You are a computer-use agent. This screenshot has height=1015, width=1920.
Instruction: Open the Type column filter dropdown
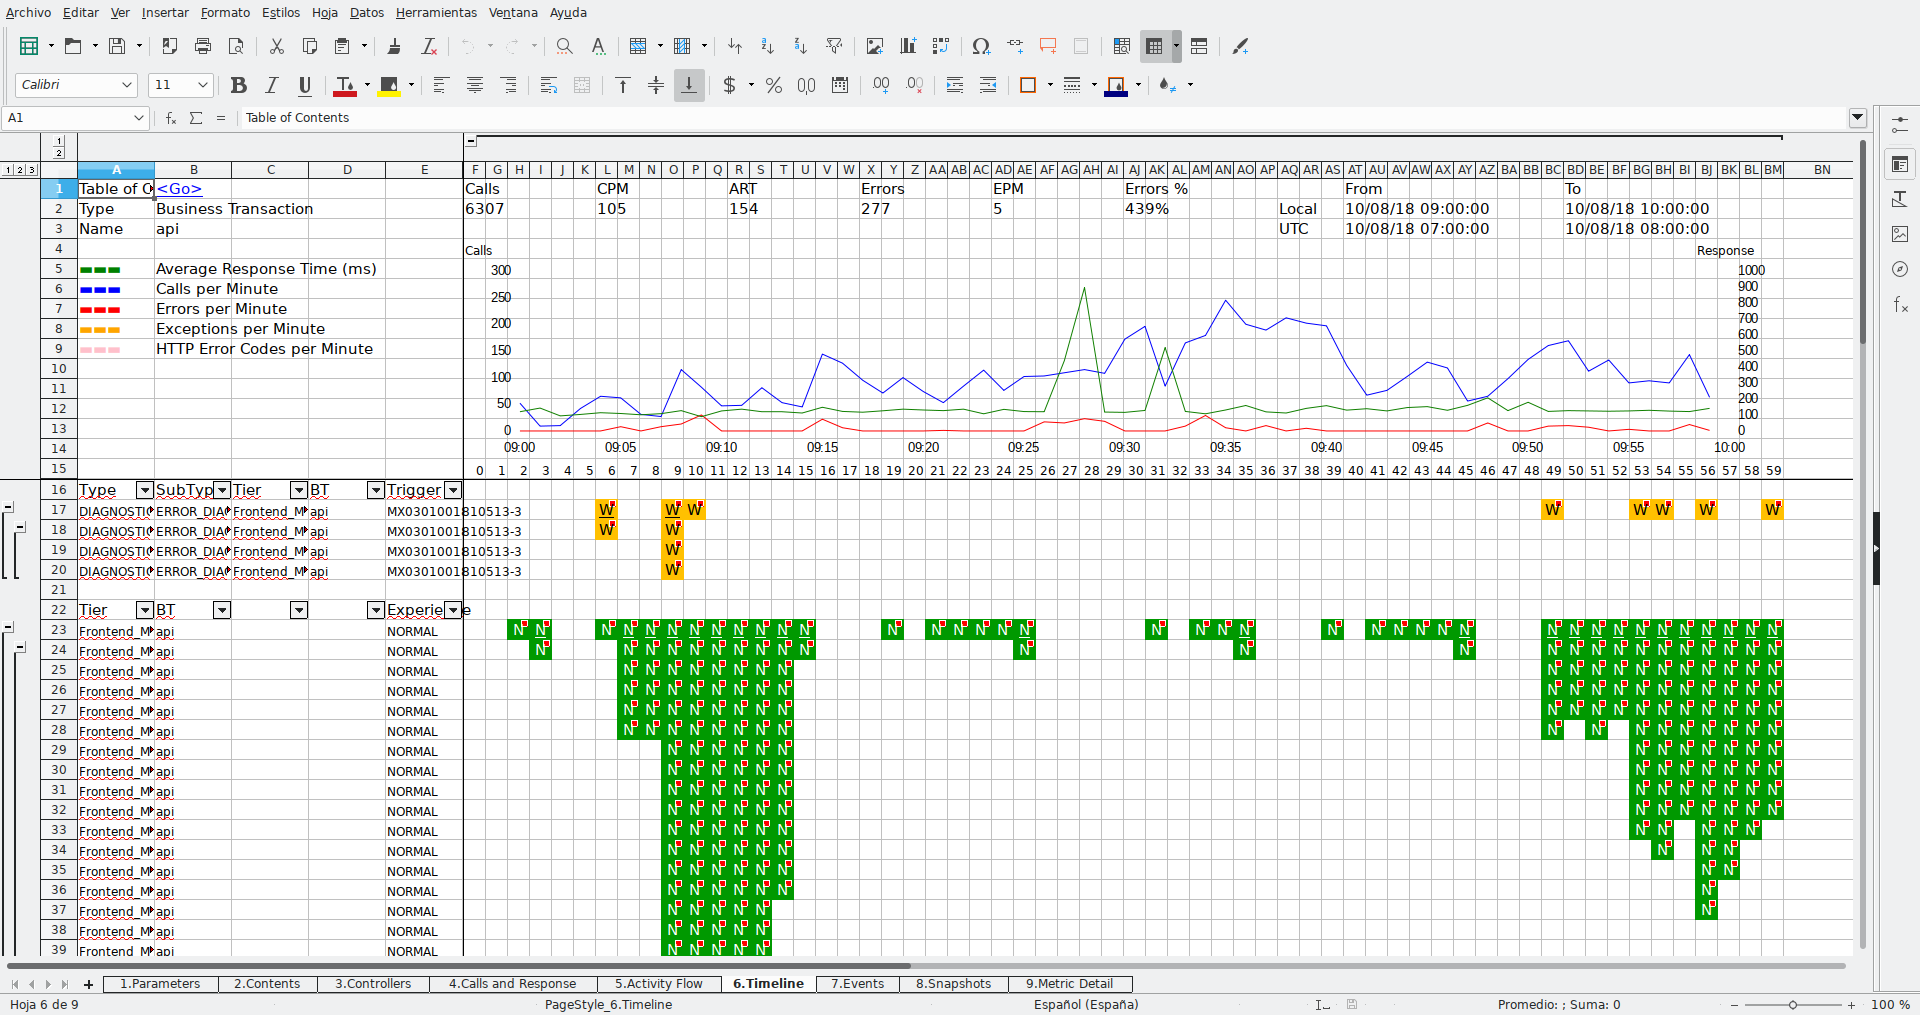(x=145, y=490)
